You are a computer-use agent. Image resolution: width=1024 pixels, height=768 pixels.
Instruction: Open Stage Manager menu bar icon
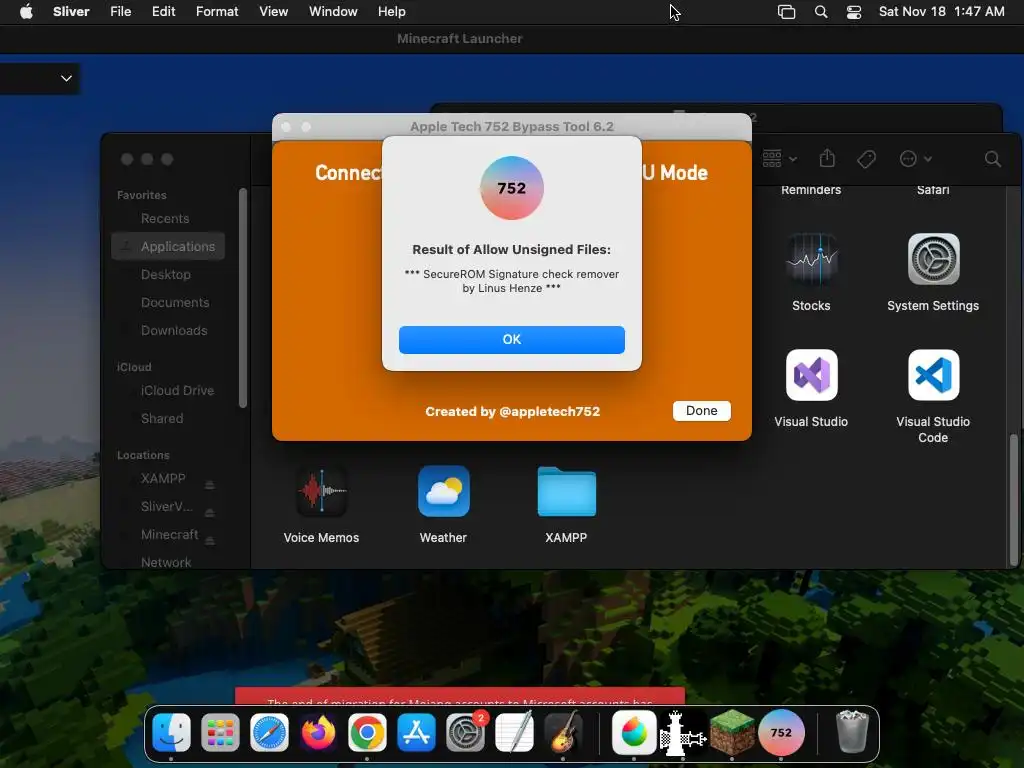click(x=786, y=12)
